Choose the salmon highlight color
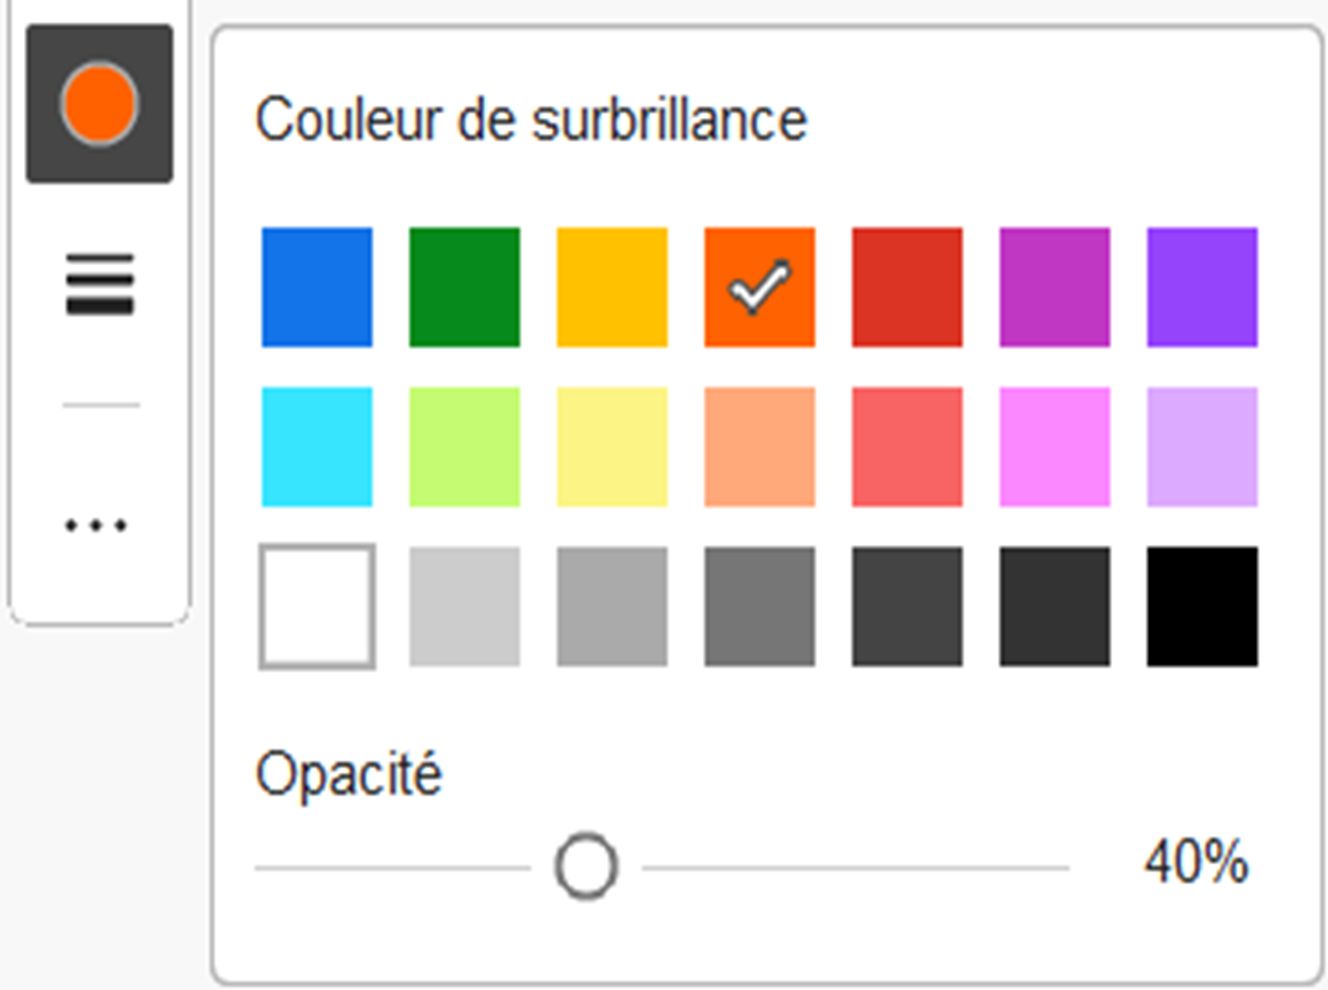The height and width of the screenshot is (990, 1328). click(x=758, y=445)
